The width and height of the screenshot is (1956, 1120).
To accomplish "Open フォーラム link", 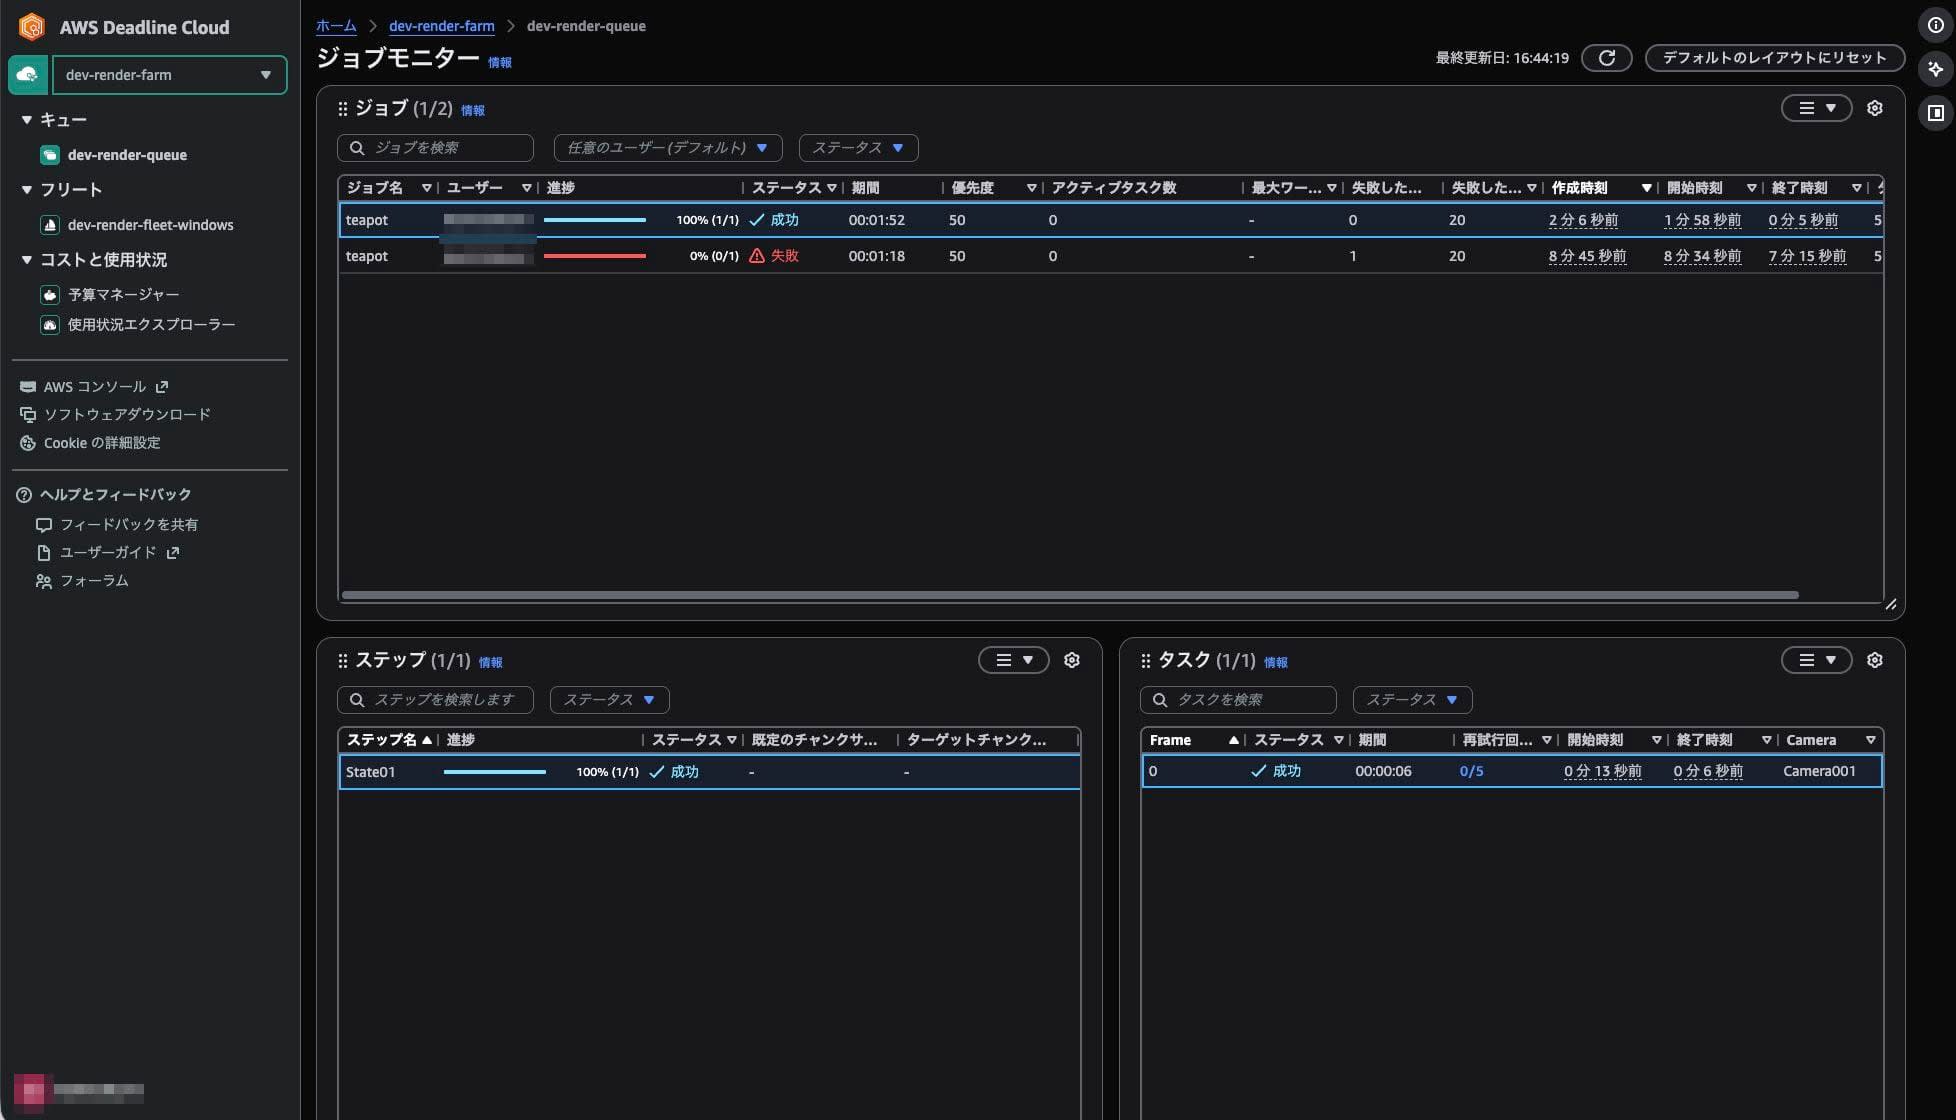I will point(94,581).
